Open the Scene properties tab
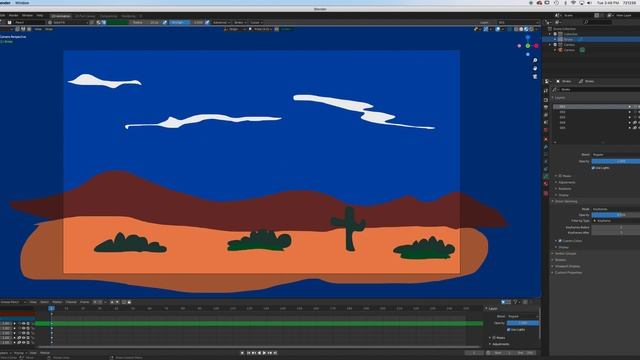640x360 pixels. (546, 122)
